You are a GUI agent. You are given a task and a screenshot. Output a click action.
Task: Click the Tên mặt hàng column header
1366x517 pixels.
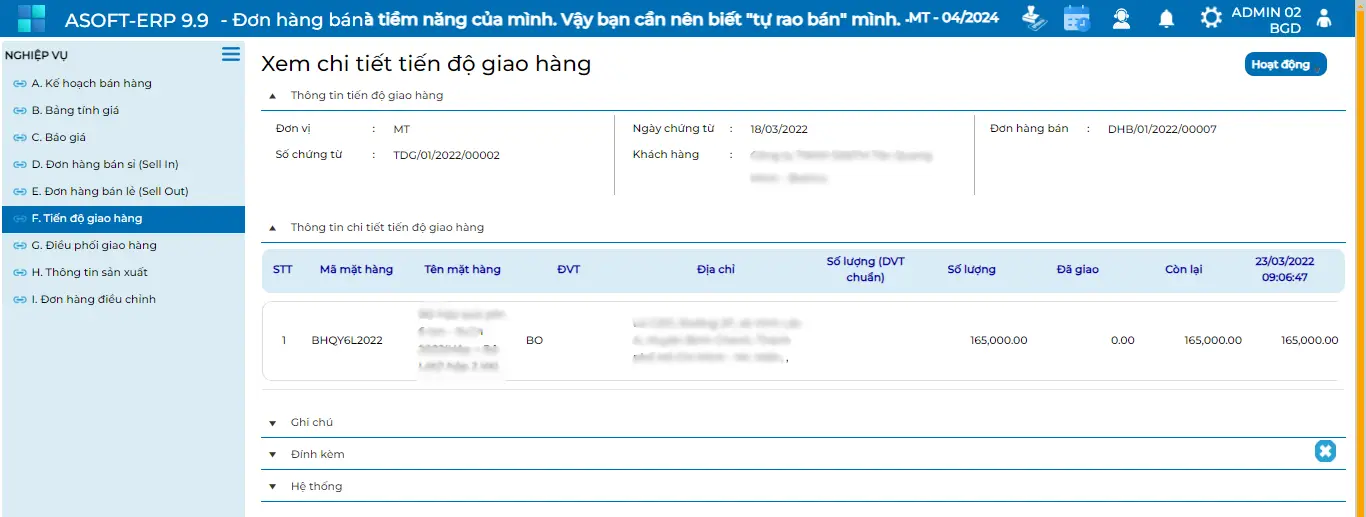(x=462, y=270)
